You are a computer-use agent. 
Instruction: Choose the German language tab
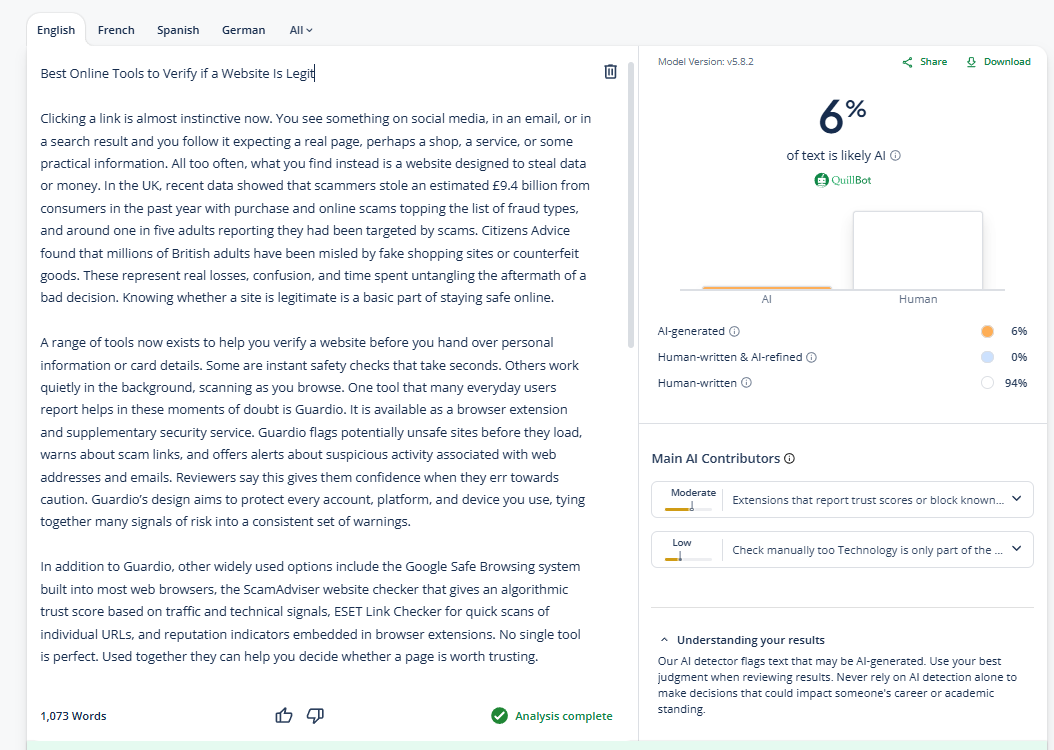coord(243,30)
